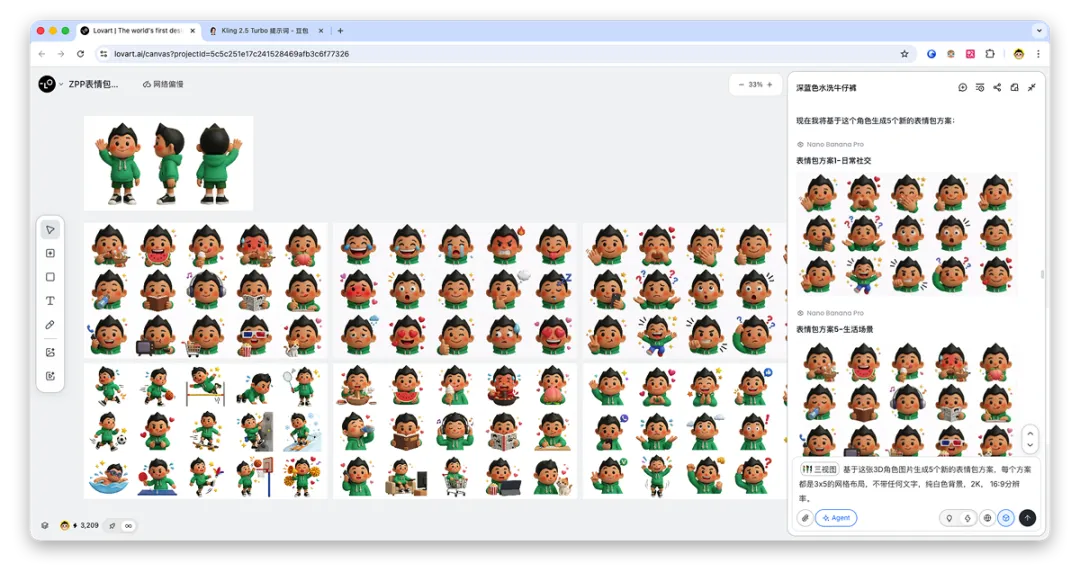
Task: Open the layers icon at bottom left
Action: 44,525
